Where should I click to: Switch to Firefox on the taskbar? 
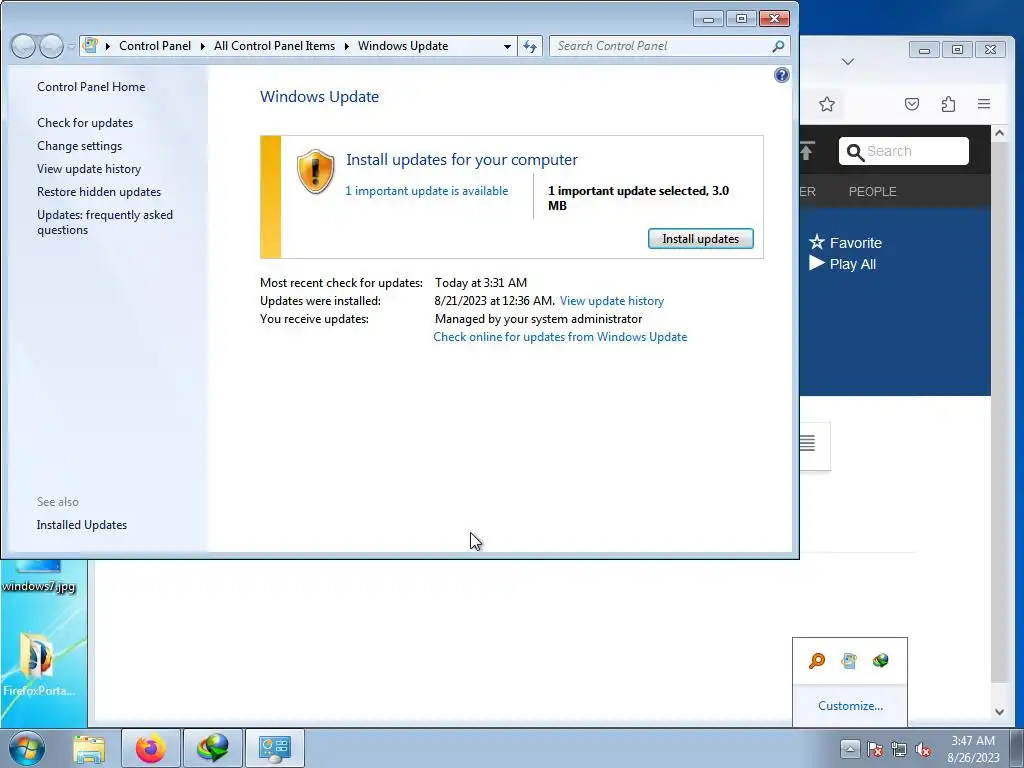point(151,748)
